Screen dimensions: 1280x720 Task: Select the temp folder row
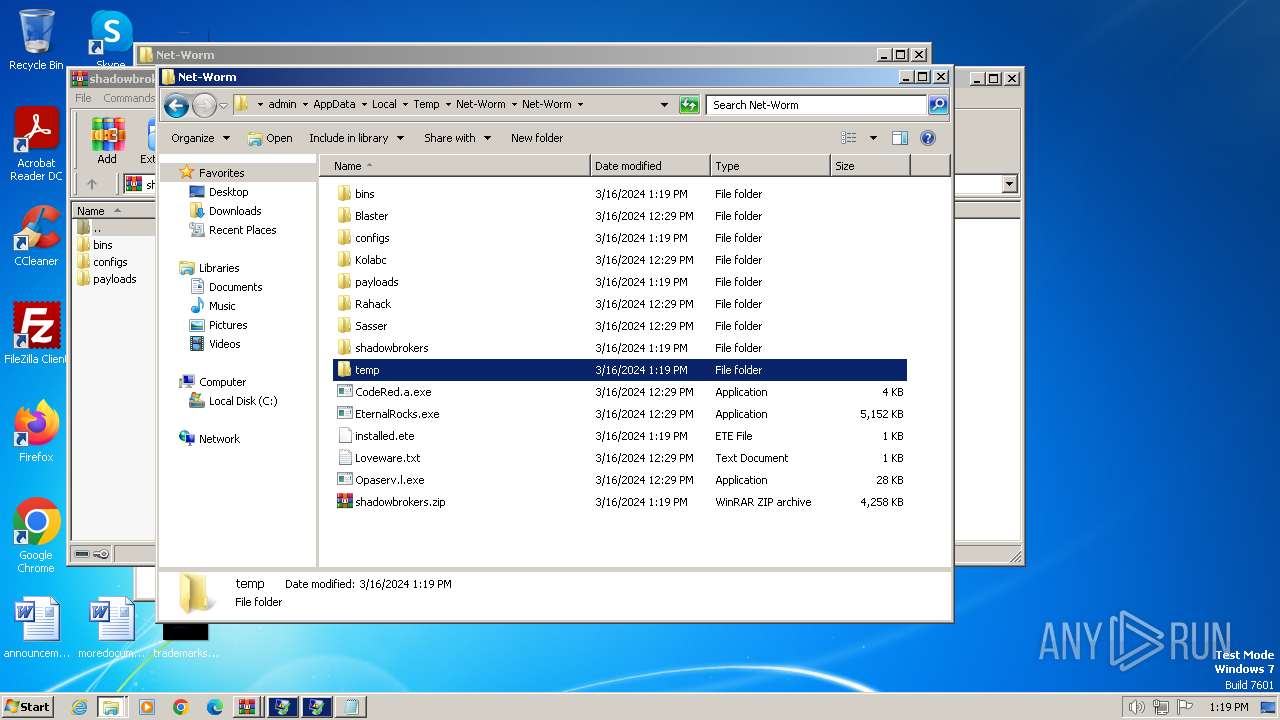(620, 370)
